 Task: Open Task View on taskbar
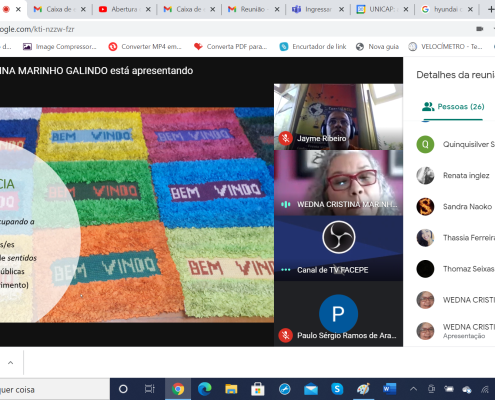coord(150,389)
